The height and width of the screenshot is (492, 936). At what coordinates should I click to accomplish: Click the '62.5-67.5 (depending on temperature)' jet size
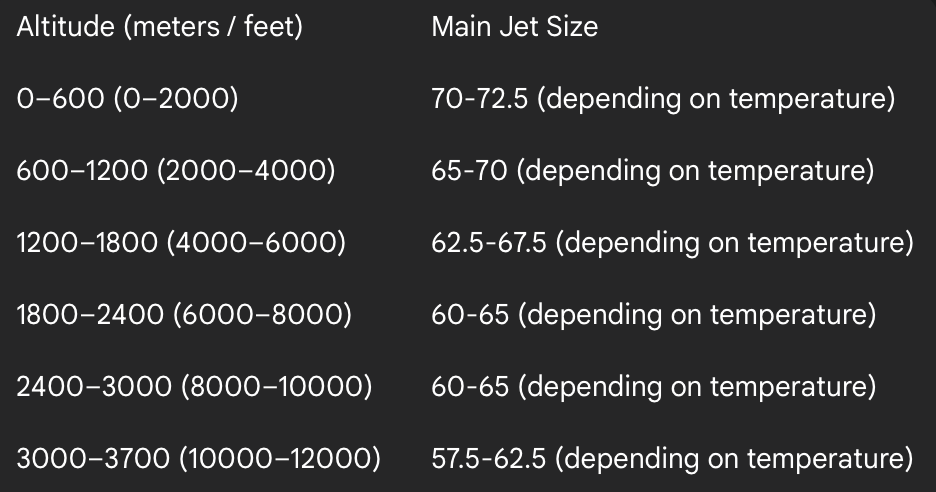[672, 243]
